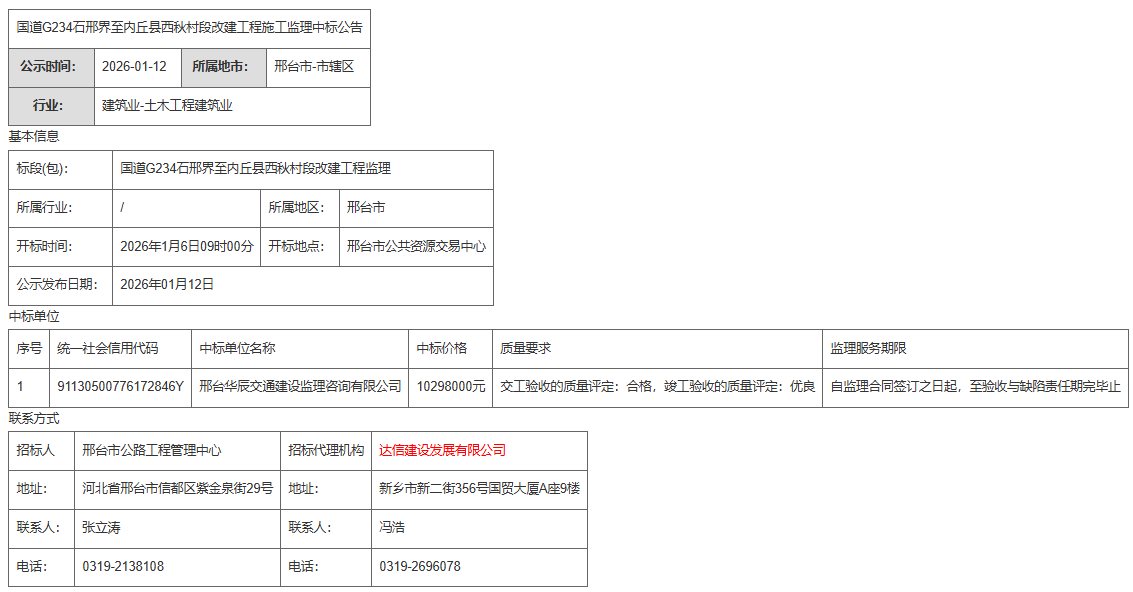Click the tenderer address 河北省邢台市信都区紫金泉街29号
Viewport: 1133px width, 592px height.
(x=177, y=488)
